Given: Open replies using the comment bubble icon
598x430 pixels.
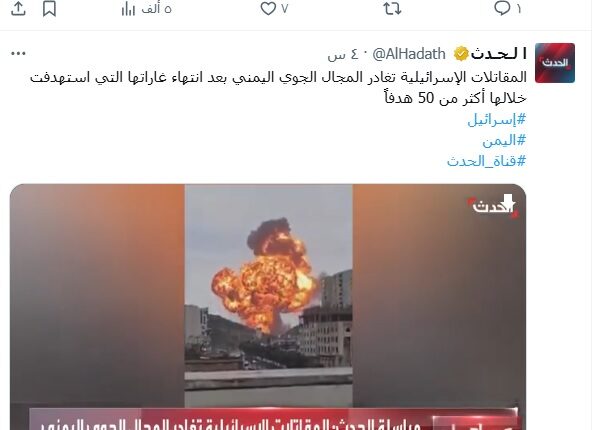Looking at the screenshot, I should pyautogui.click(x=507, y=8).
